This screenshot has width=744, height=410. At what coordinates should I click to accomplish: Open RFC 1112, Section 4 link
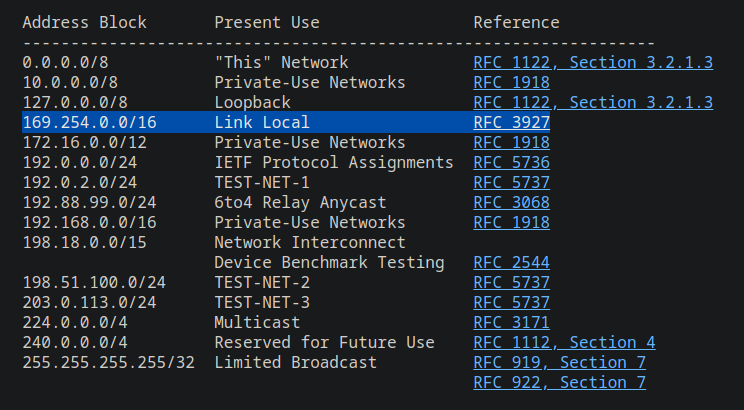pos(565,343)
